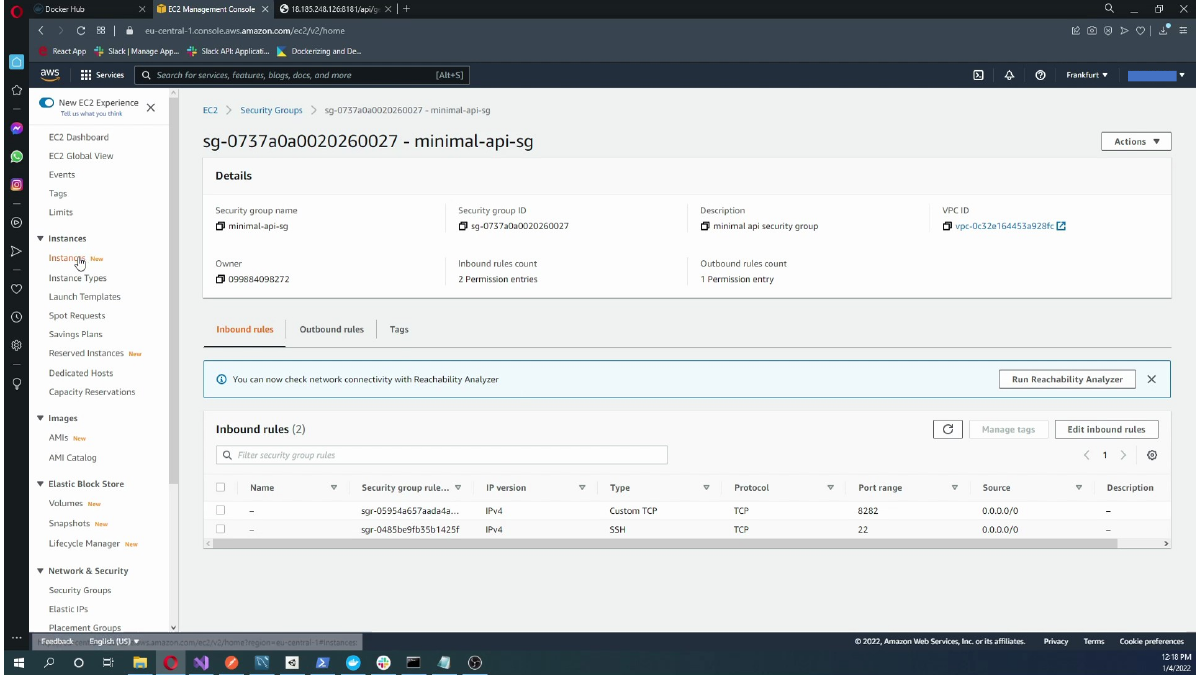
Task: Copy the security group ID
Action: coord(463,226)
